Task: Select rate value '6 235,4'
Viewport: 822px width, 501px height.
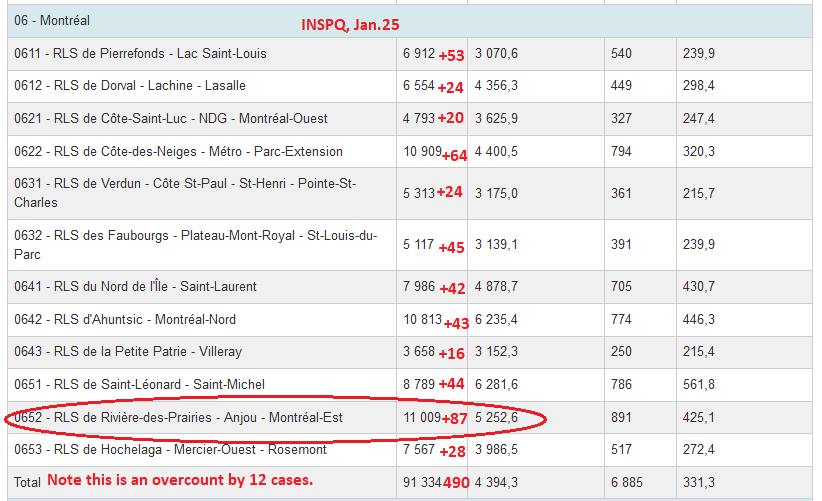Action: pos(496,319)
